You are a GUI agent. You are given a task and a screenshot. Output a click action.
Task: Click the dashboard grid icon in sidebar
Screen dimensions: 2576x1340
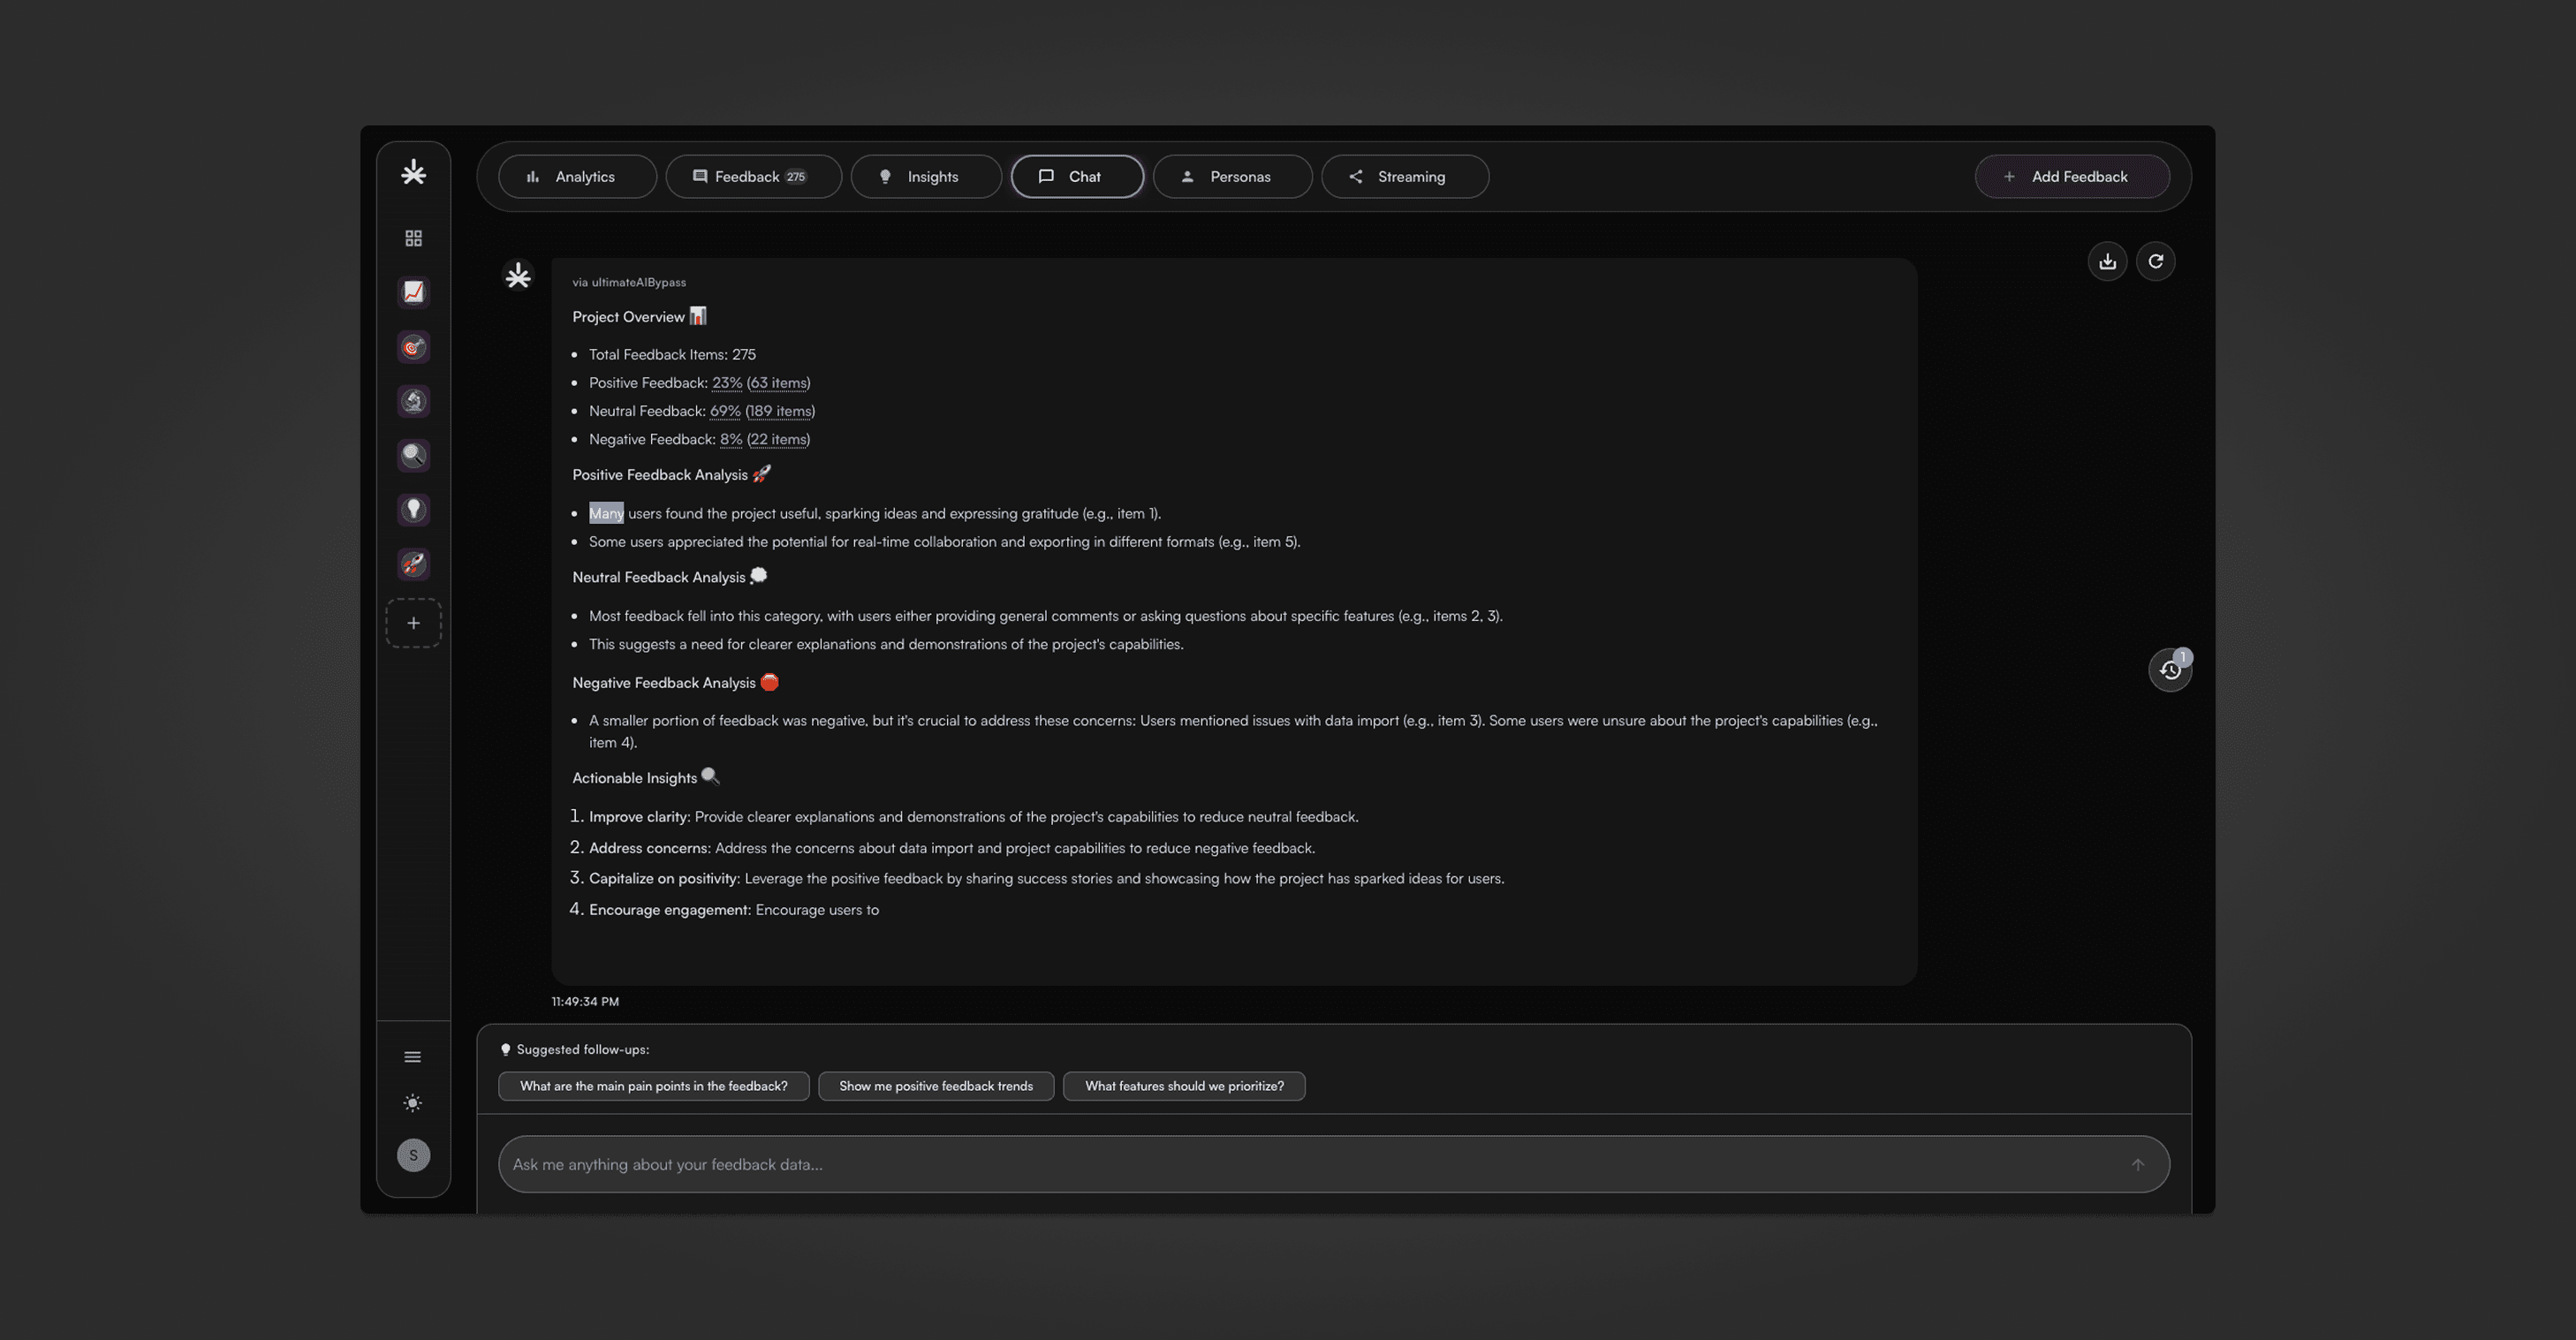click(413, 238)
